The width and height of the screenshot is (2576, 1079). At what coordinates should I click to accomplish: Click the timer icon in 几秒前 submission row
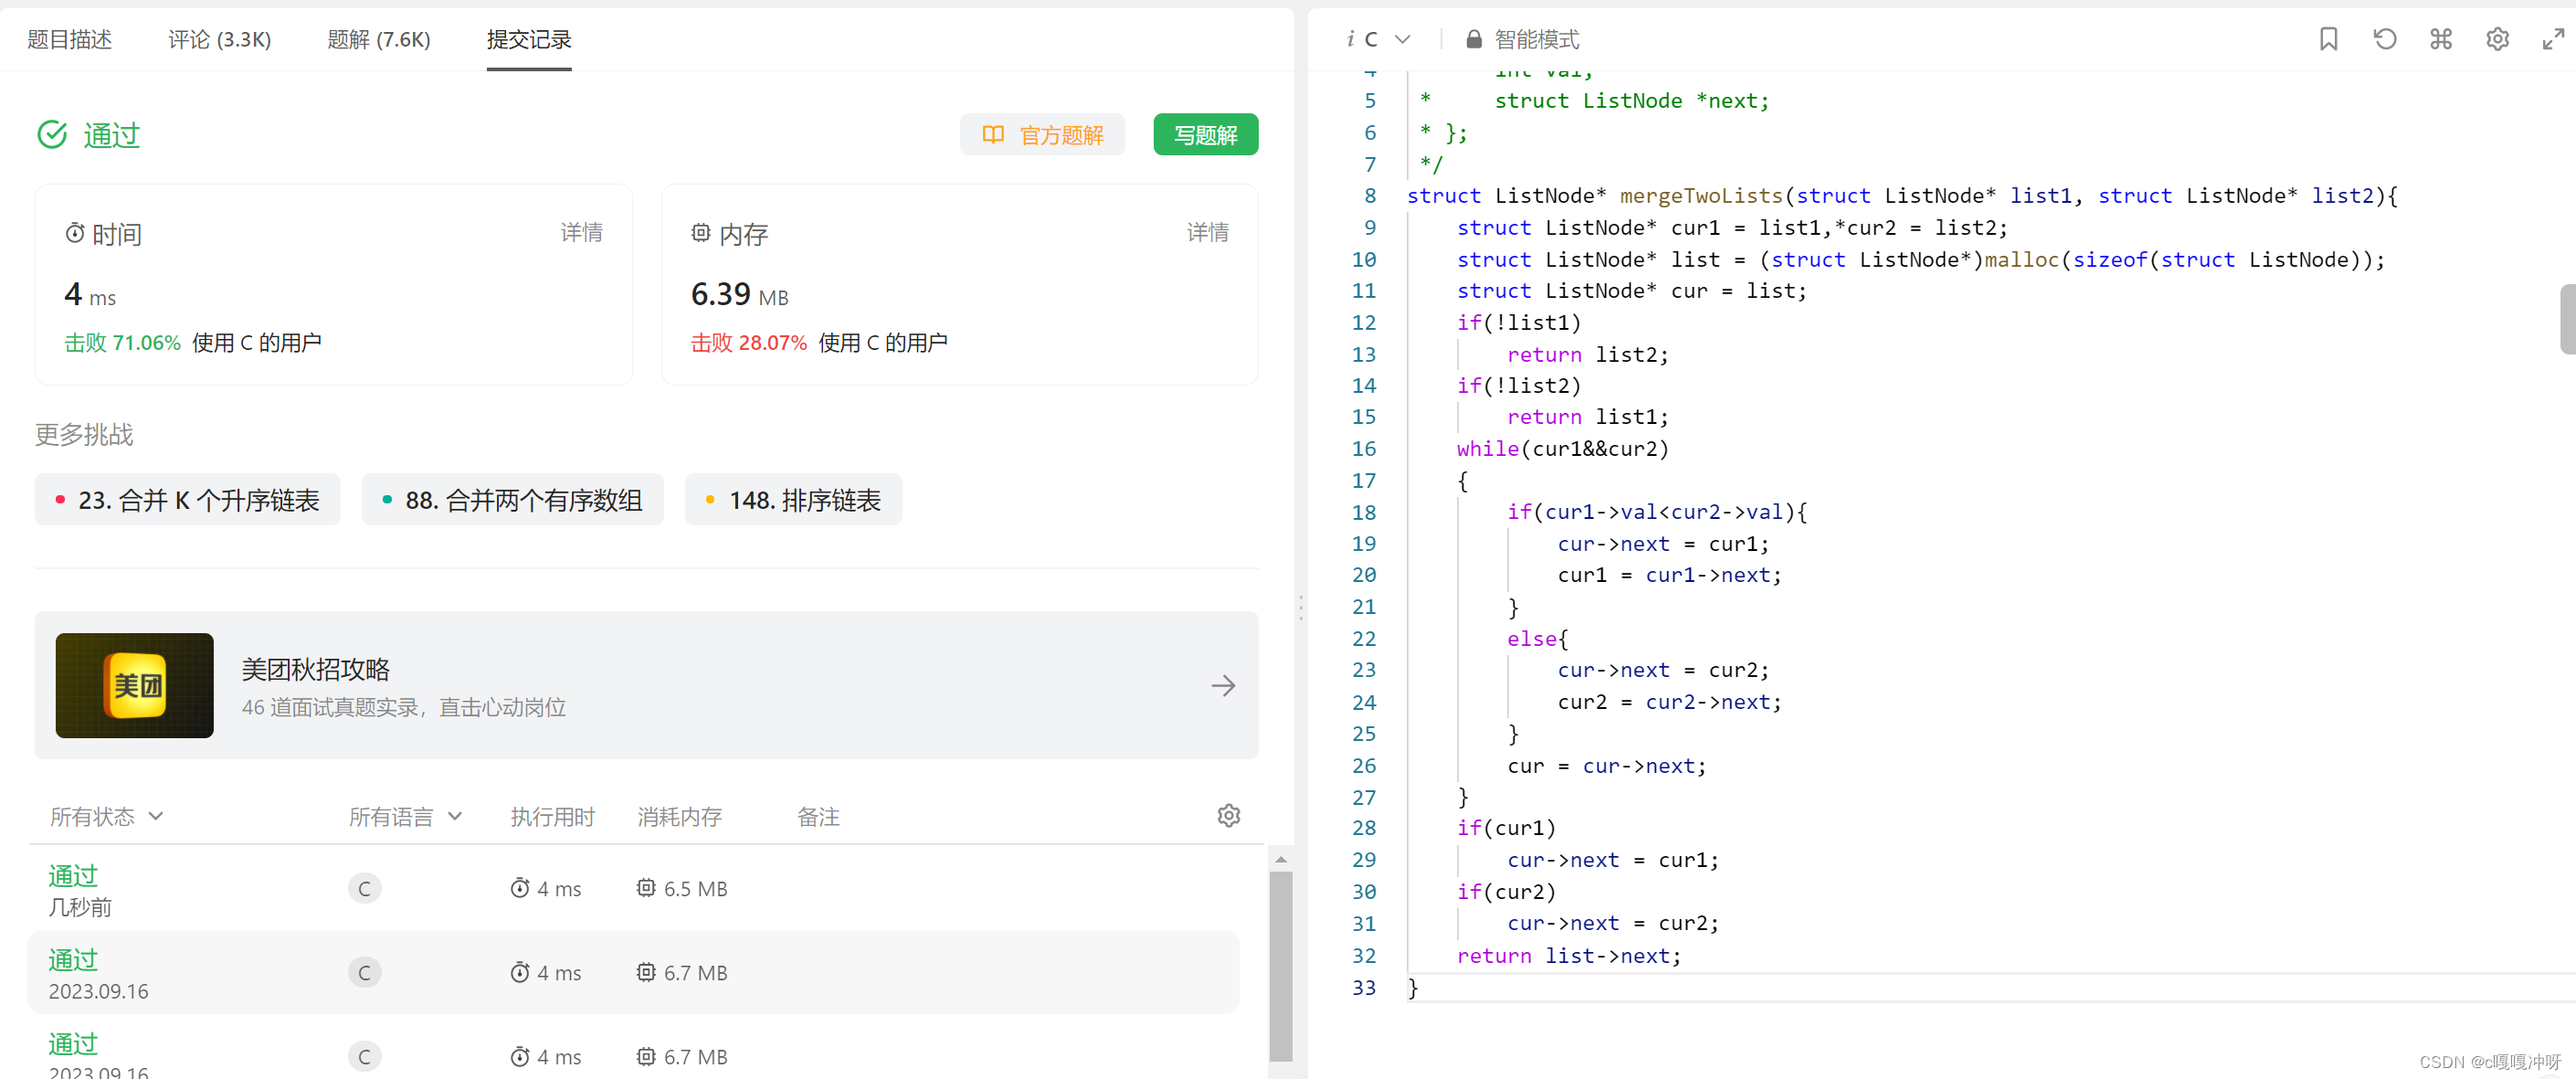pyautogui.click(x=519, y=888)
